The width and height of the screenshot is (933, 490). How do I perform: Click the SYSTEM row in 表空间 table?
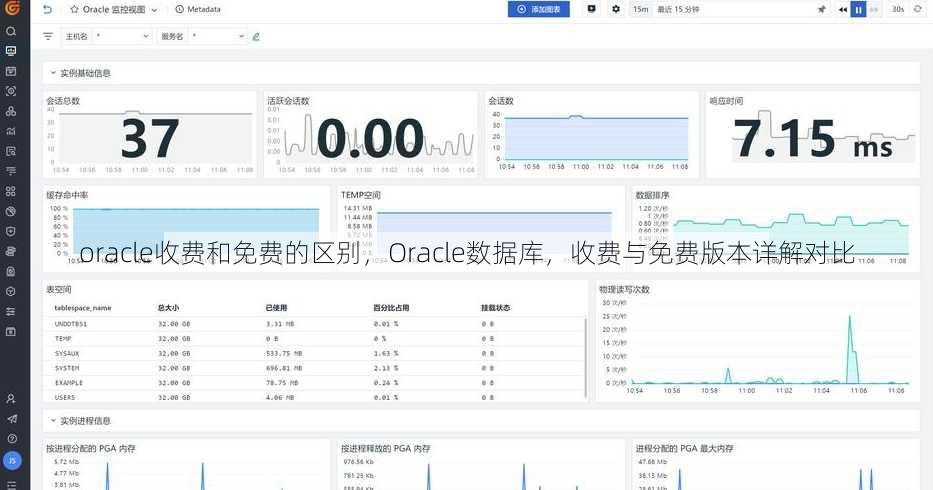pos(315,368)
